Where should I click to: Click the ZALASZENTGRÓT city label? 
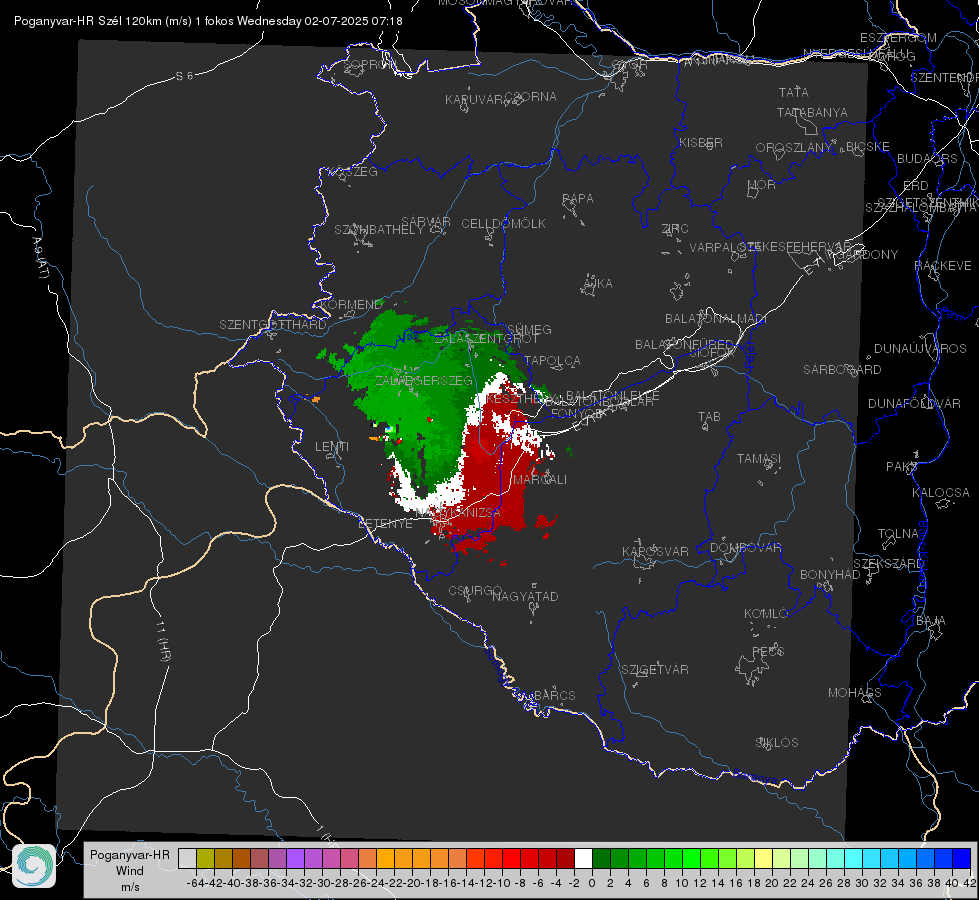[x=486, y=339]
